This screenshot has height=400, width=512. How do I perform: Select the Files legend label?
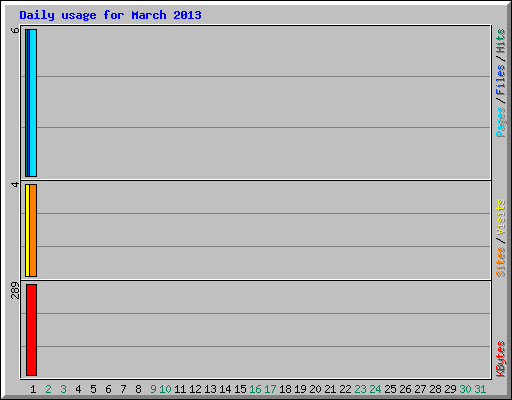500,80
